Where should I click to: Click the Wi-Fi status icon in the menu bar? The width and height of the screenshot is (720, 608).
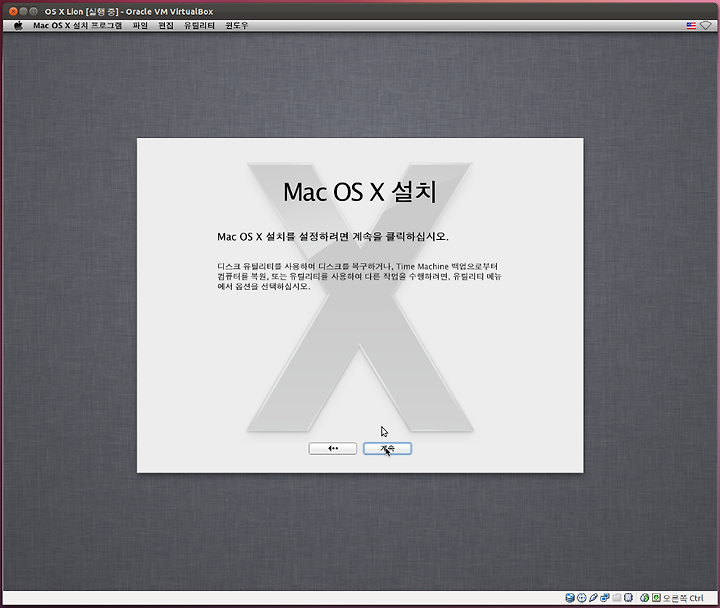point(706,26)
